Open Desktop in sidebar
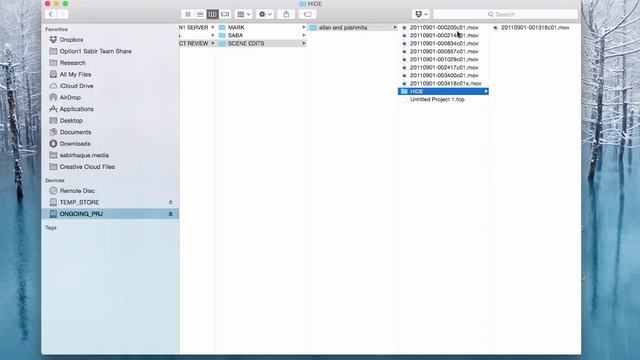The image size is (640, 360). 71,120
